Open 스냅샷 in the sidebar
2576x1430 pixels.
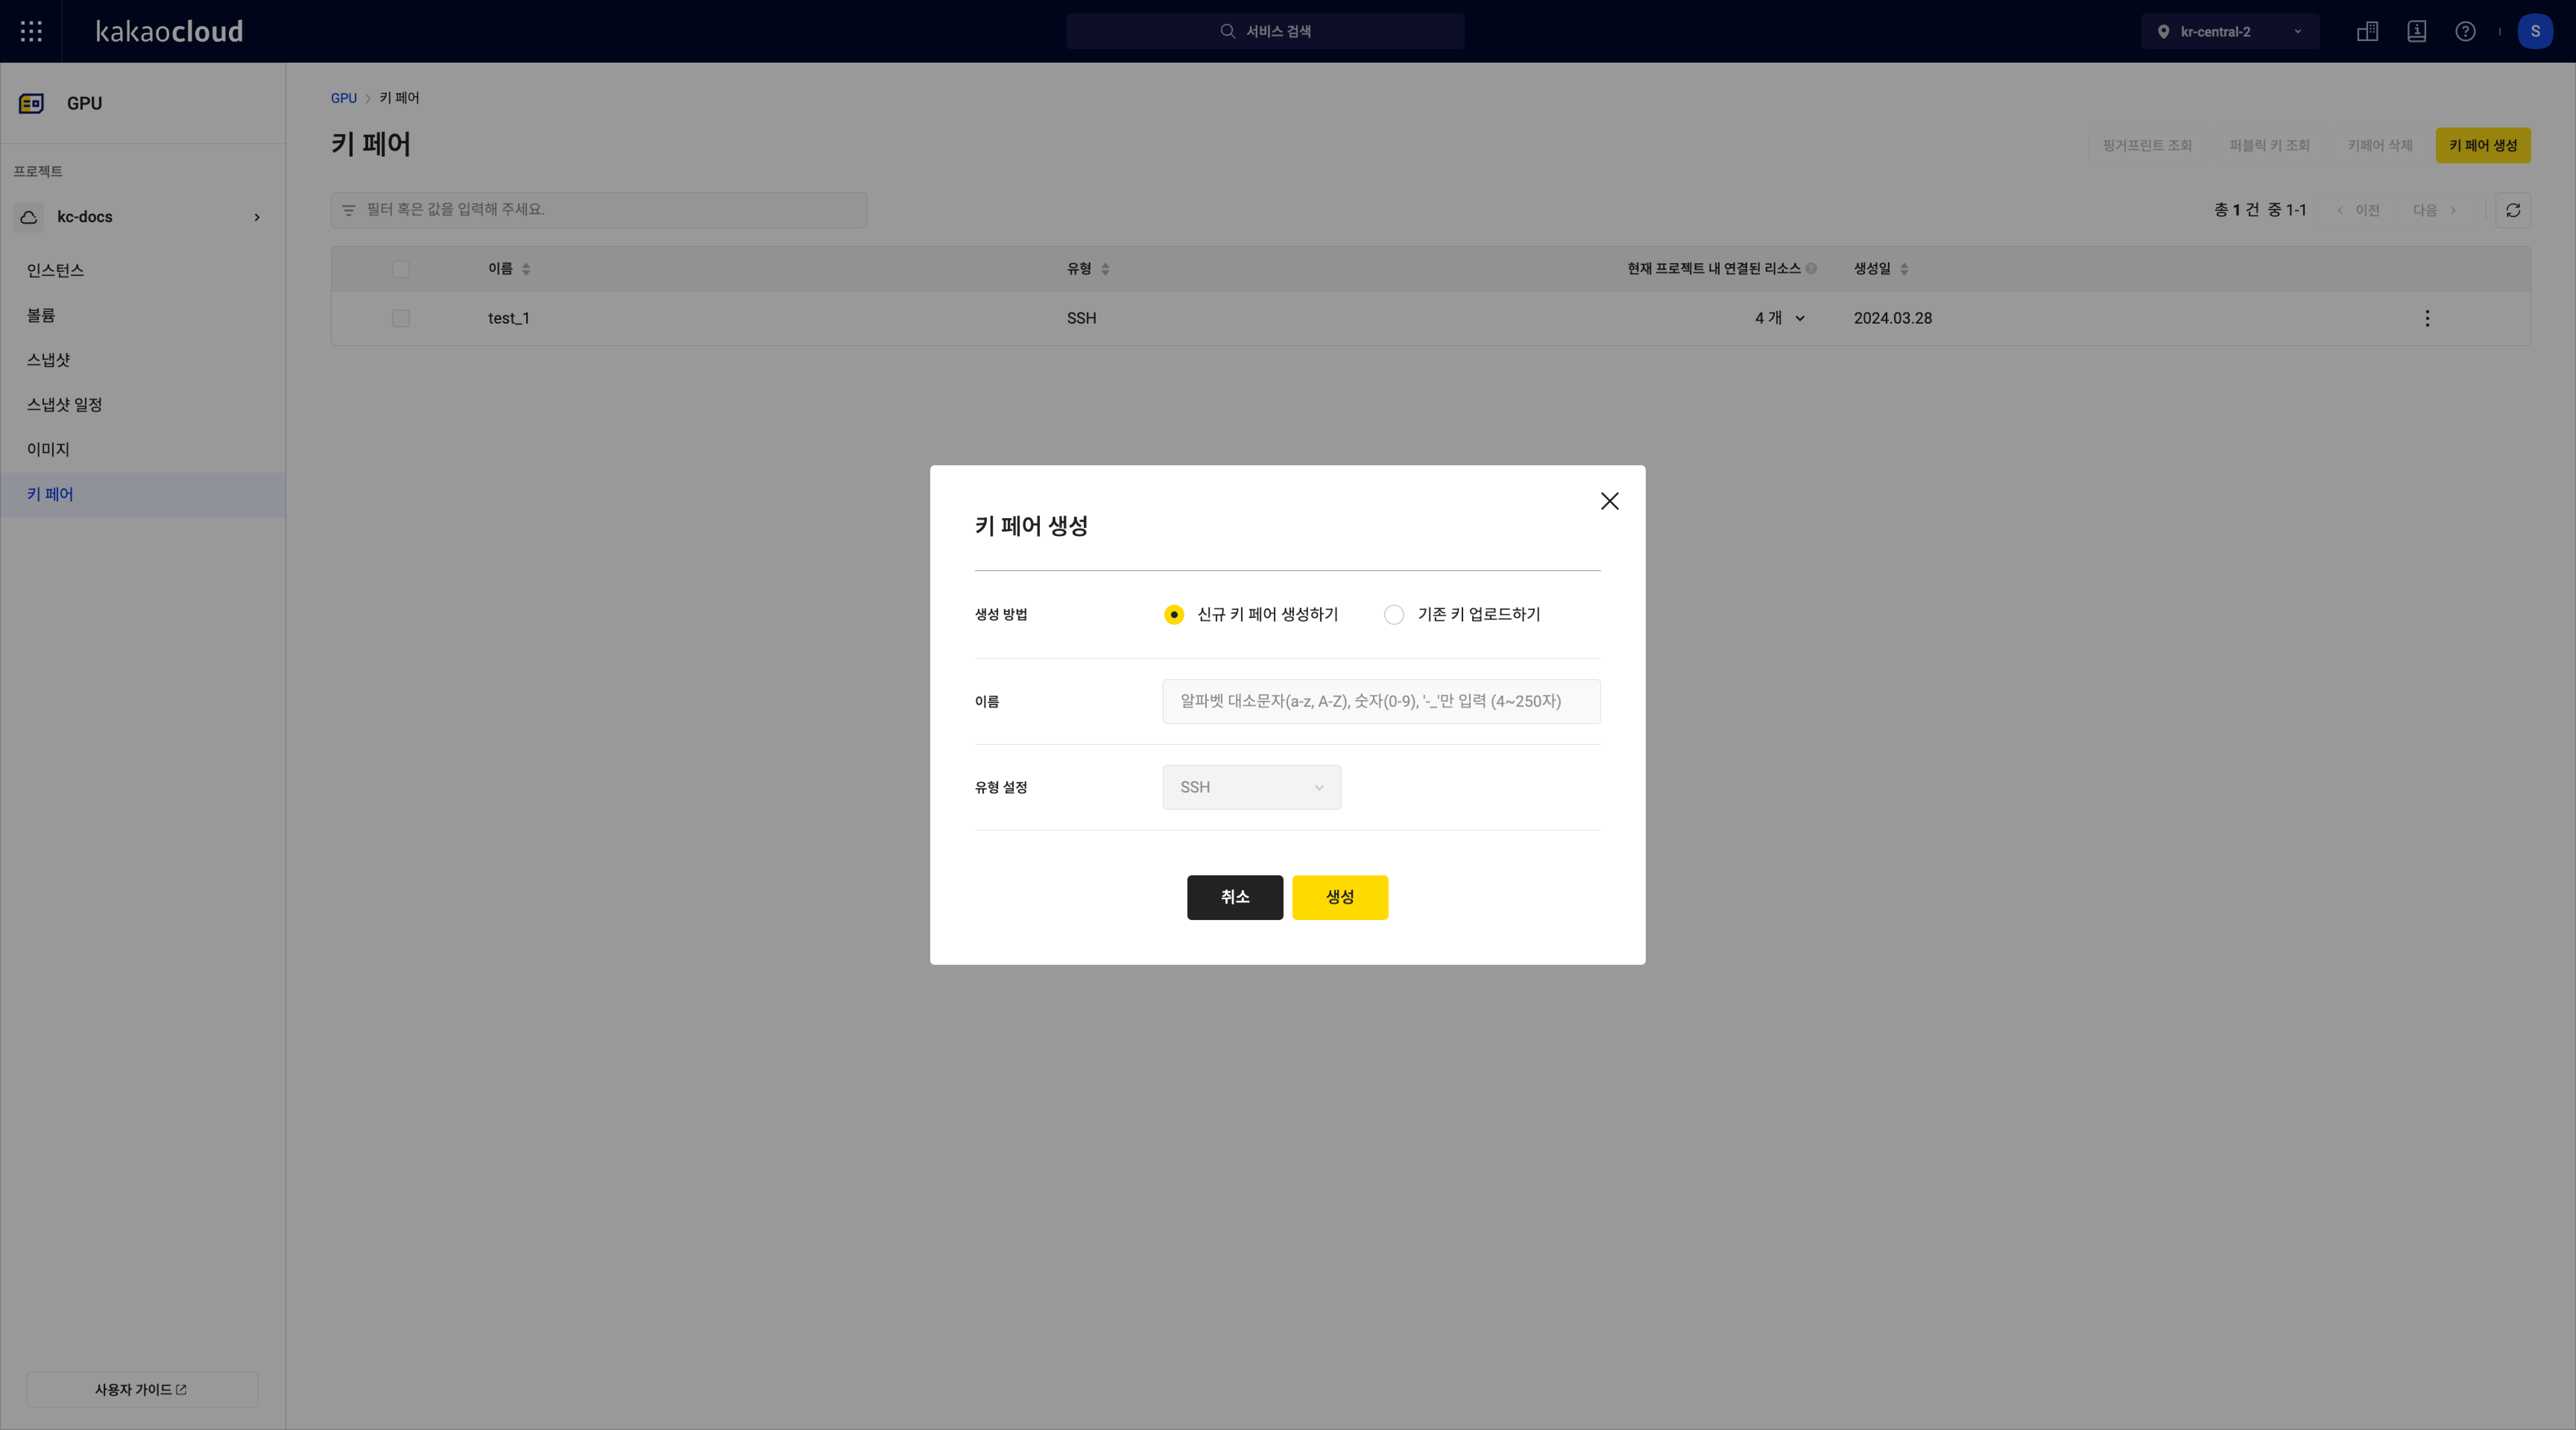point(143,360)
